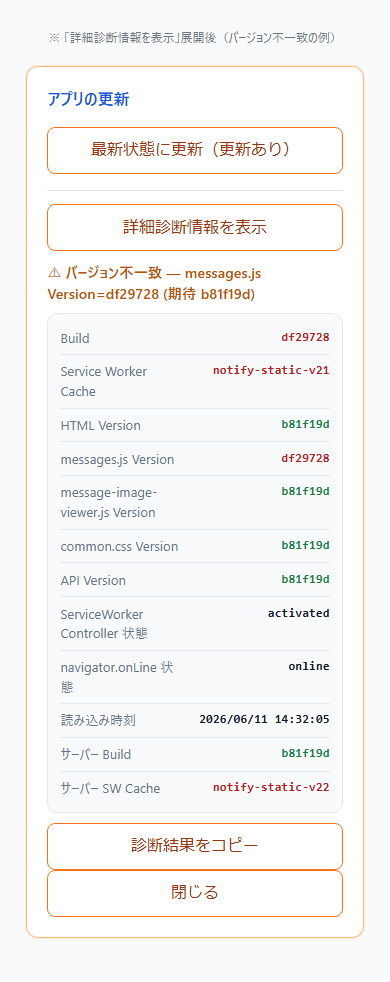
Task: Click the caption note about 詳細診断情報を表示
Action: pos(195,38)
